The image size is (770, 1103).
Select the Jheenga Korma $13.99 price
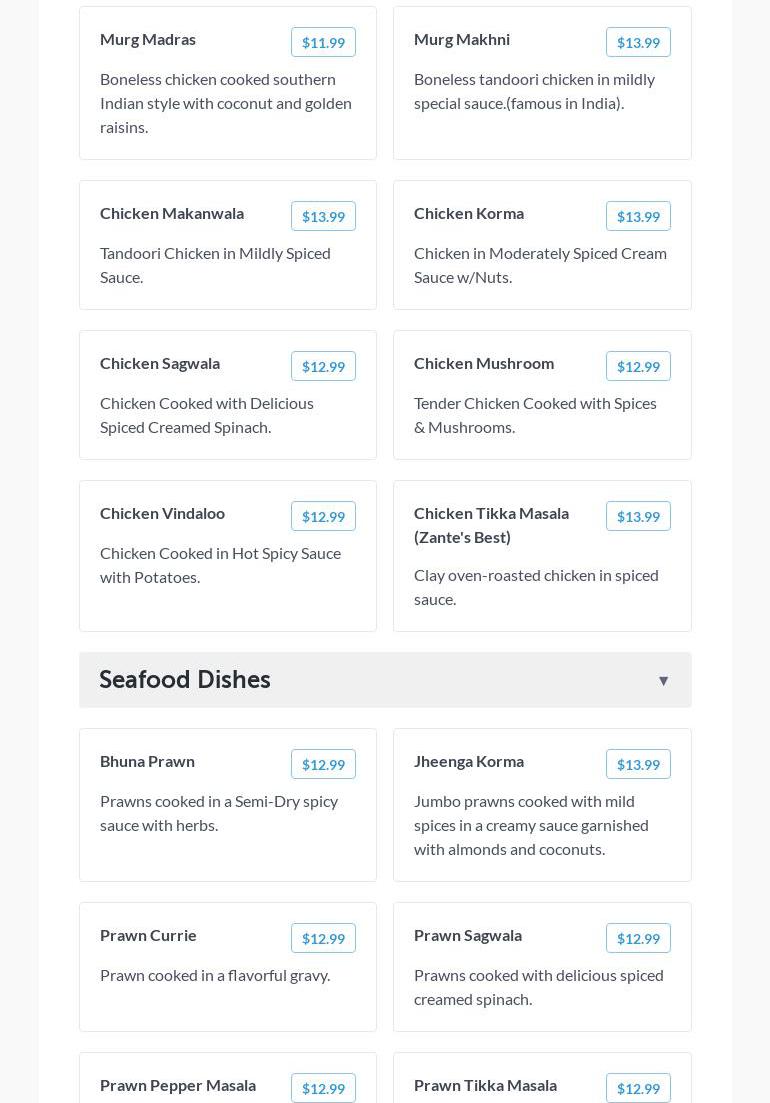coord(638,764)
